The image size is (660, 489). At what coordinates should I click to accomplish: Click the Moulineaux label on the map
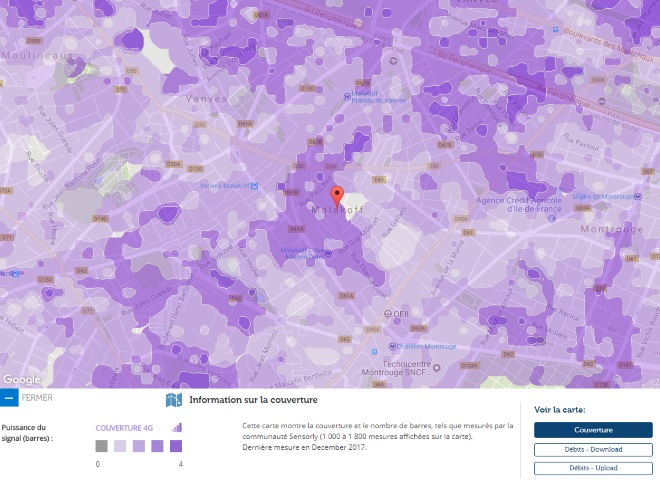click(37, 56)
